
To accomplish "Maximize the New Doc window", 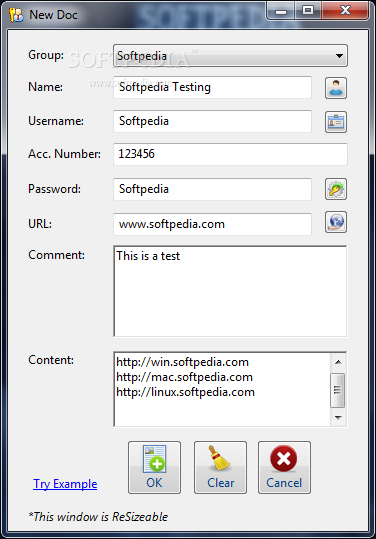I will tap(308, 11).
